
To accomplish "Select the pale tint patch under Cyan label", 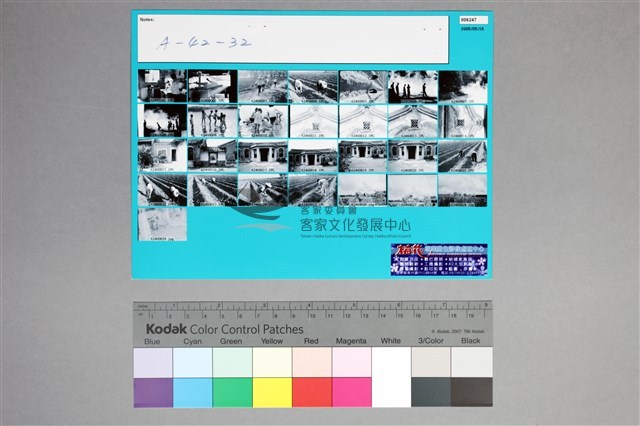I will pos(193,362).
